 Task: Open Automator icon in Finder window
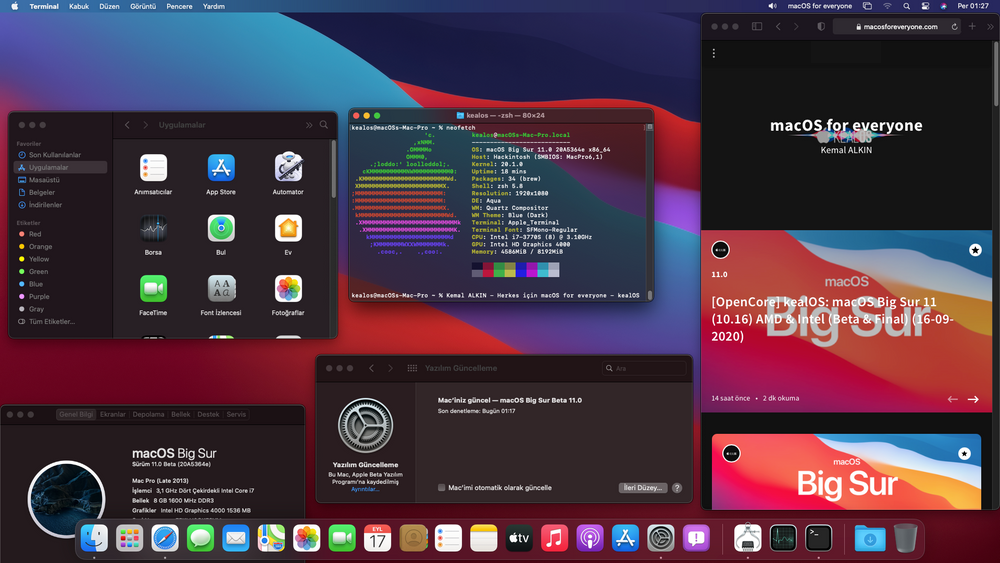pos(288,167)
